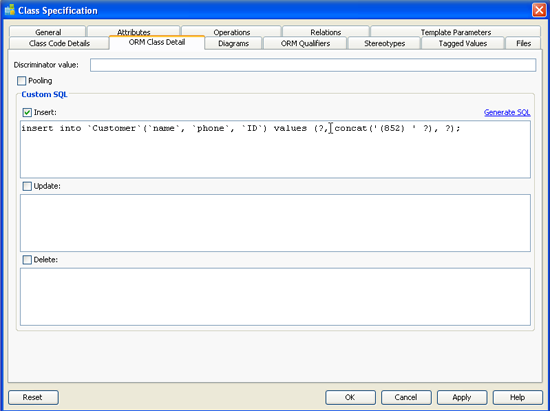The image size is (550, 411).
Task: Open the Stereotypes tab
Action: (x=384, y=43)
